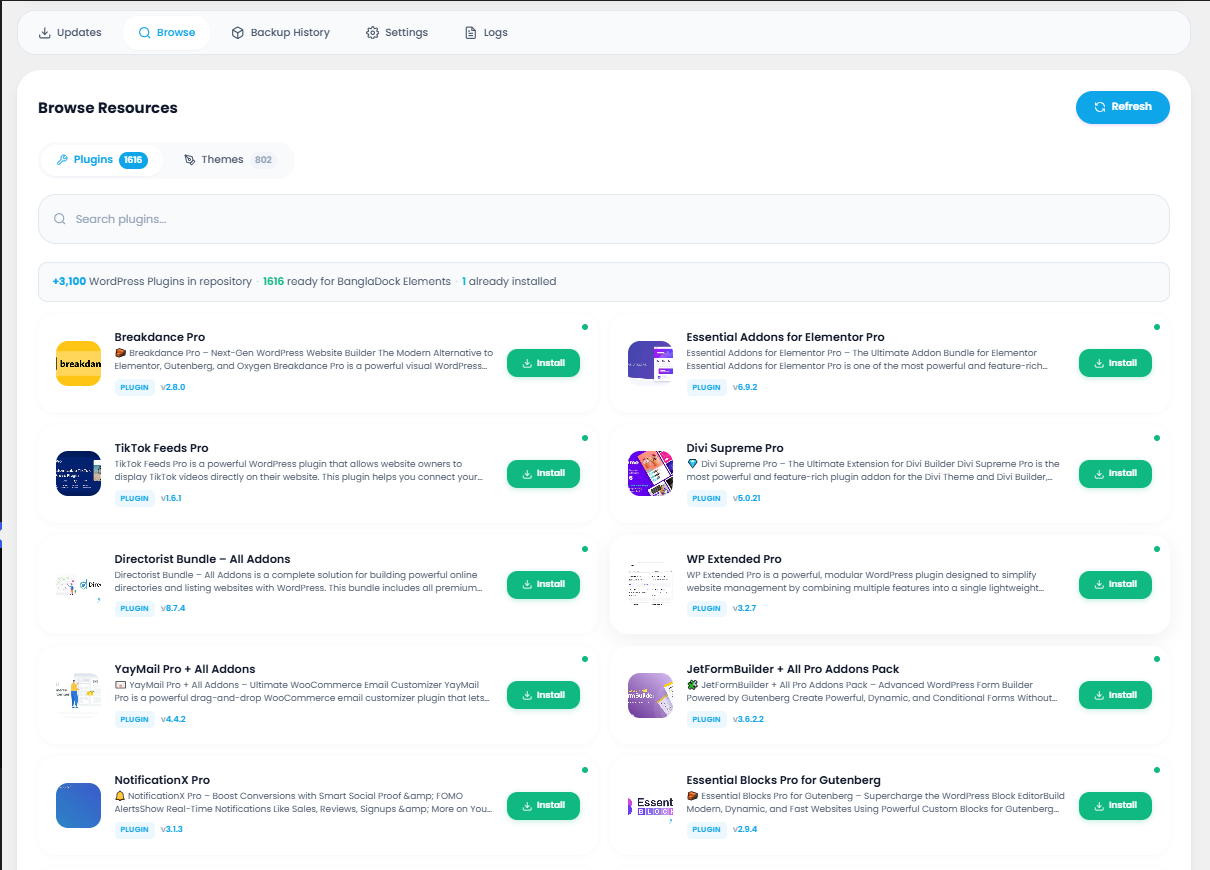The width and height of the screenshot is (1210, 870).
Task: Click the "1 already installed" status text
Action: click(509, 282)
